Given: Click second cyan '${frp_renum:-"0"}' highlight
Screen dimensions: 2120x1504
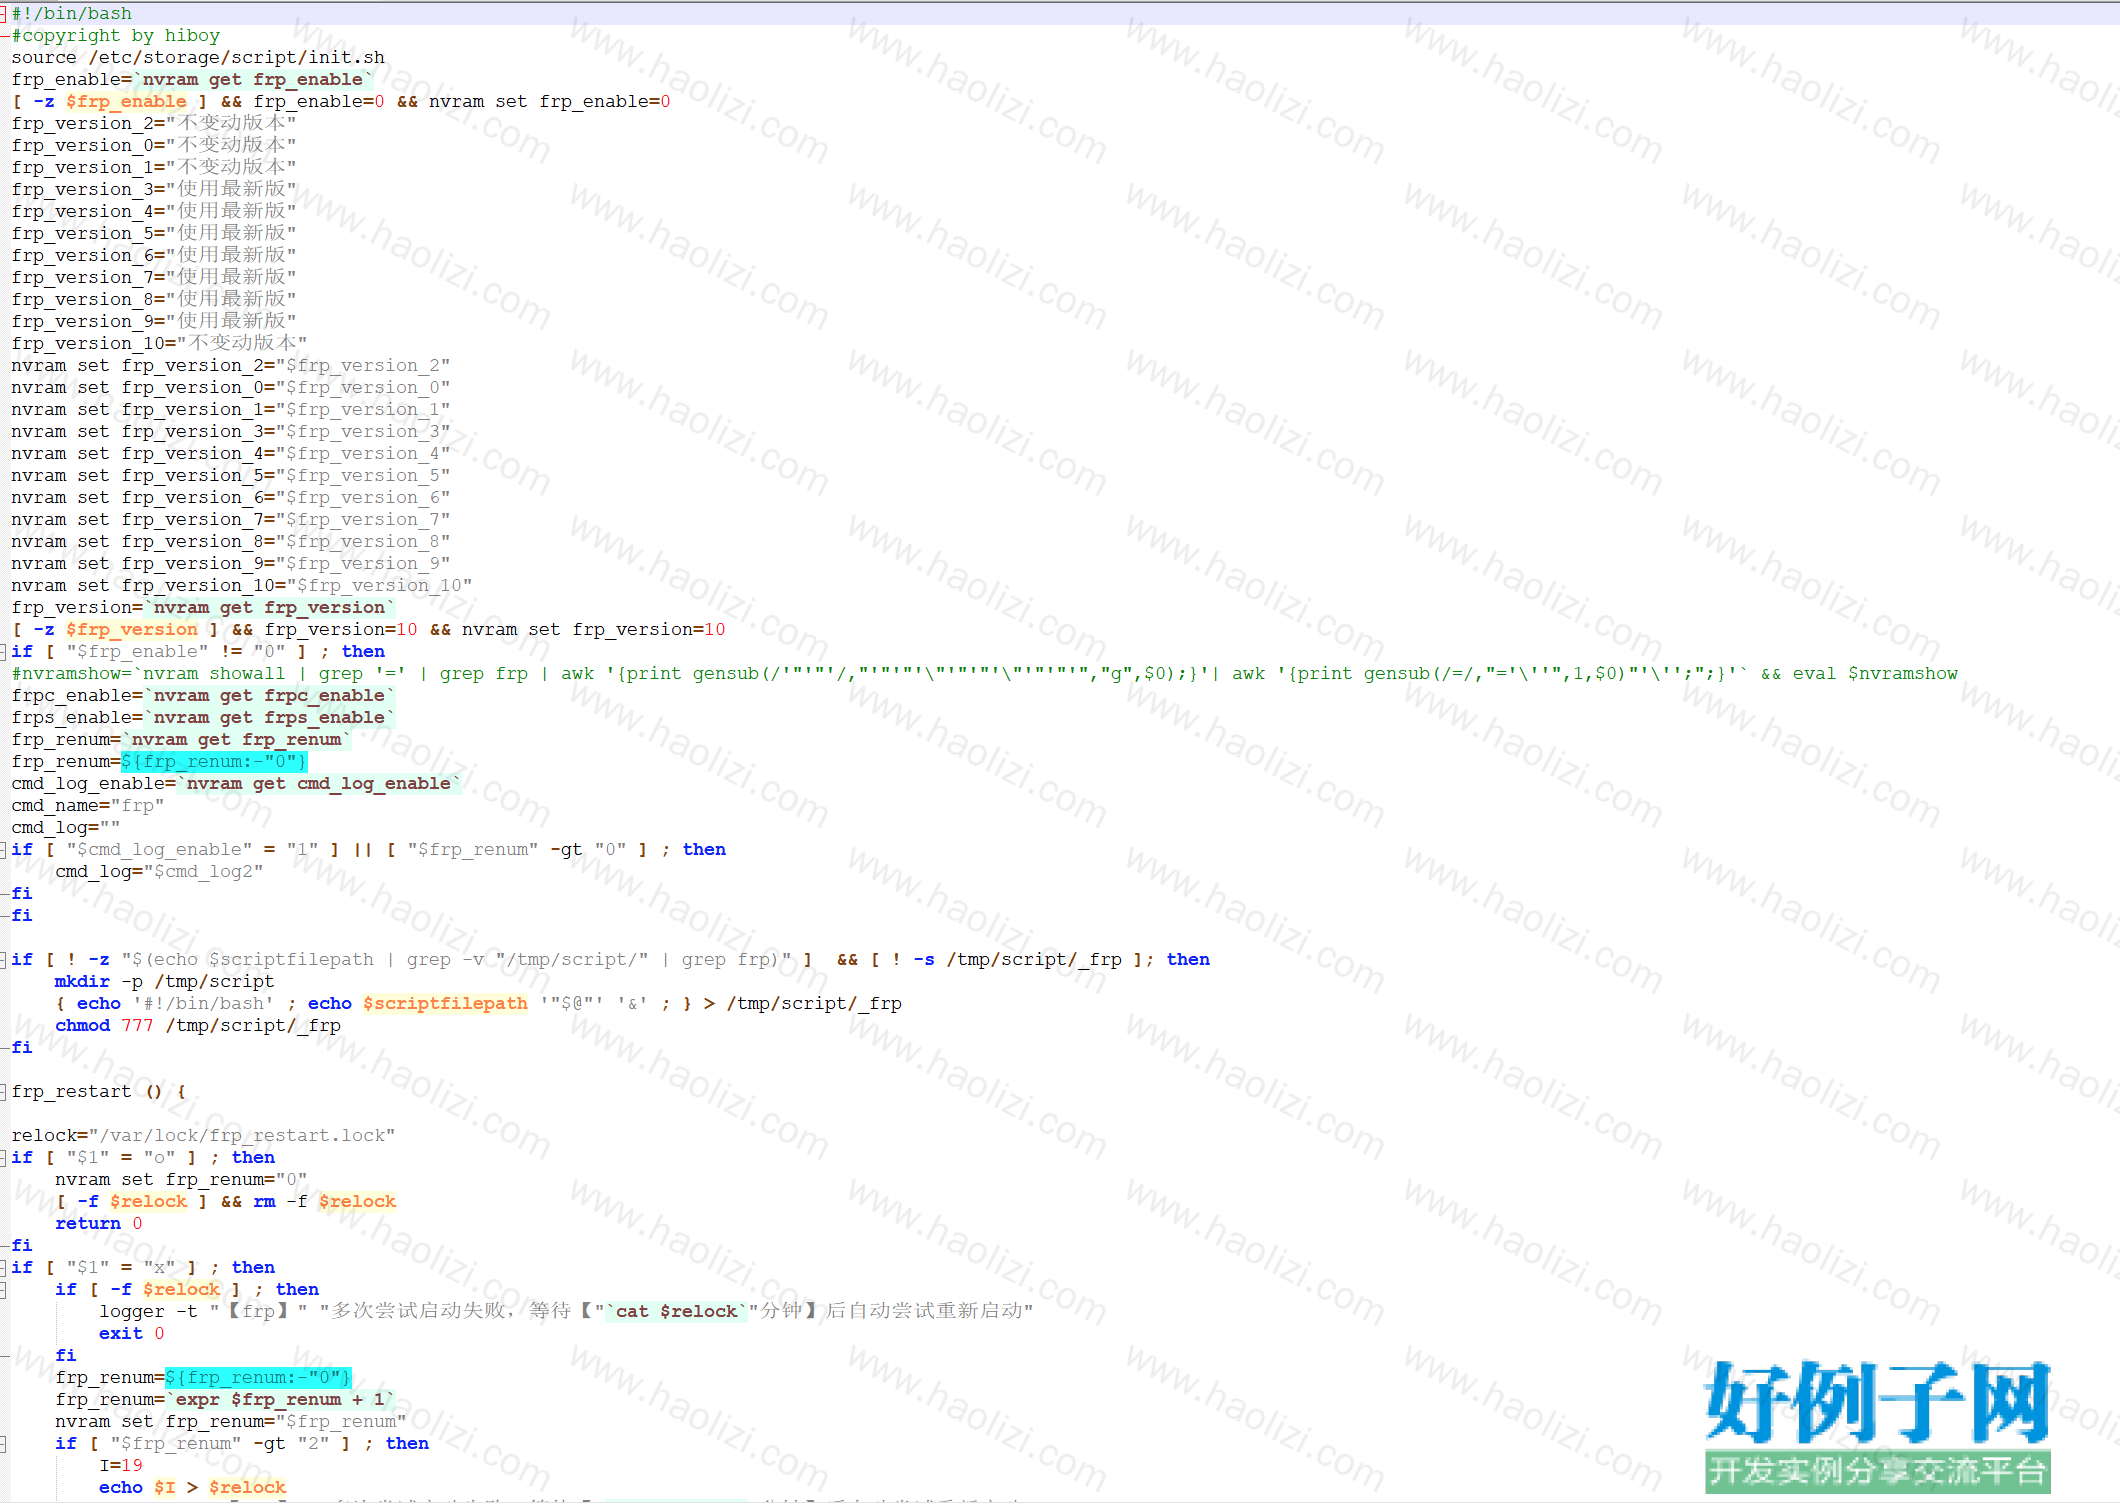Looking at the screenshot, I should (x=258, y=1377).
